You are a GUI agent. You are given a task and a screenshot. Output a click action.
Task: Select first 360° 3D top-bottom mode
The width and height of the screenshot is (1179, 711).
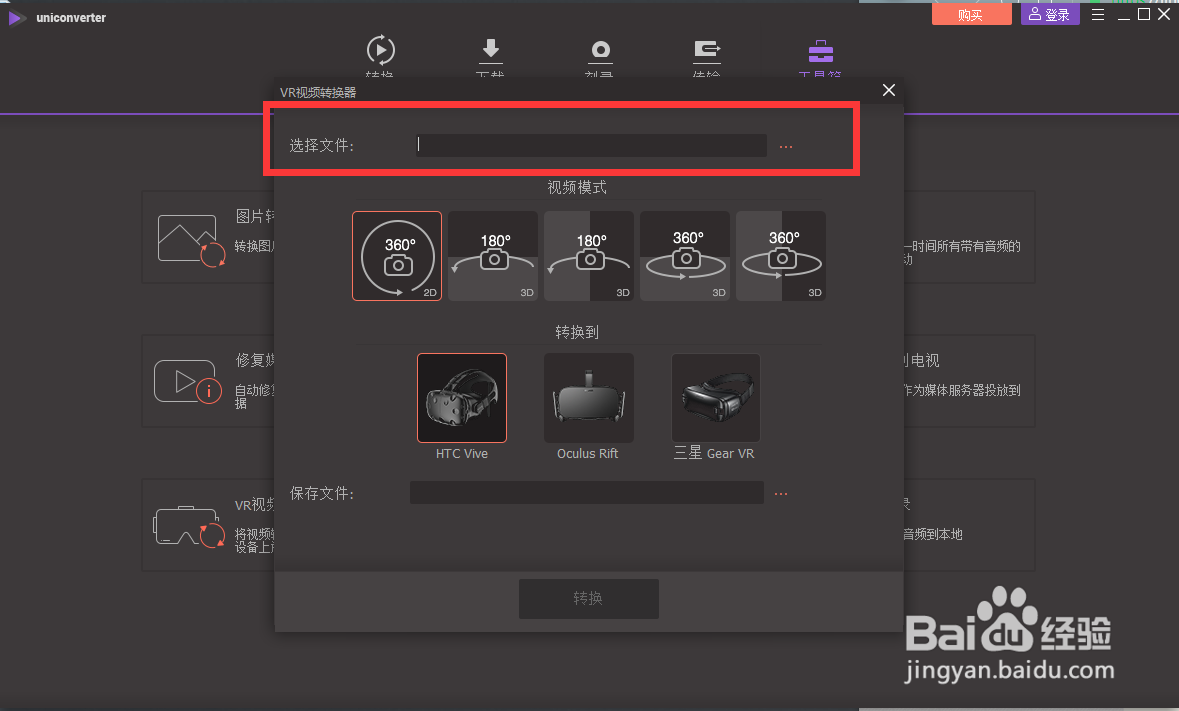pos(685,256)
